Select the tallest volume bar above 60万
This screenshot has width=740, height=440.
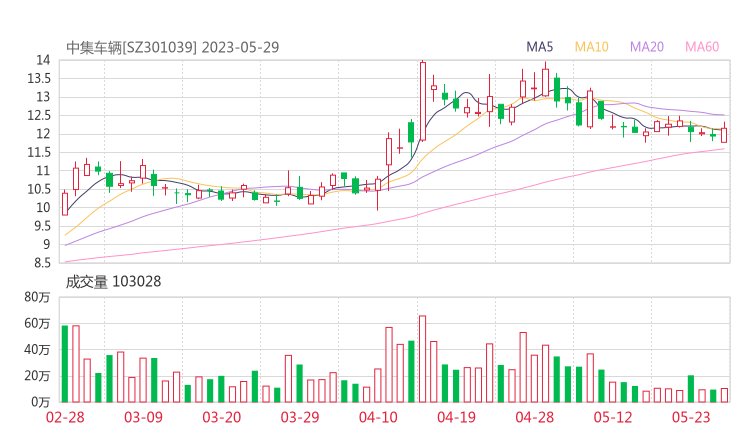pos(423,359)
